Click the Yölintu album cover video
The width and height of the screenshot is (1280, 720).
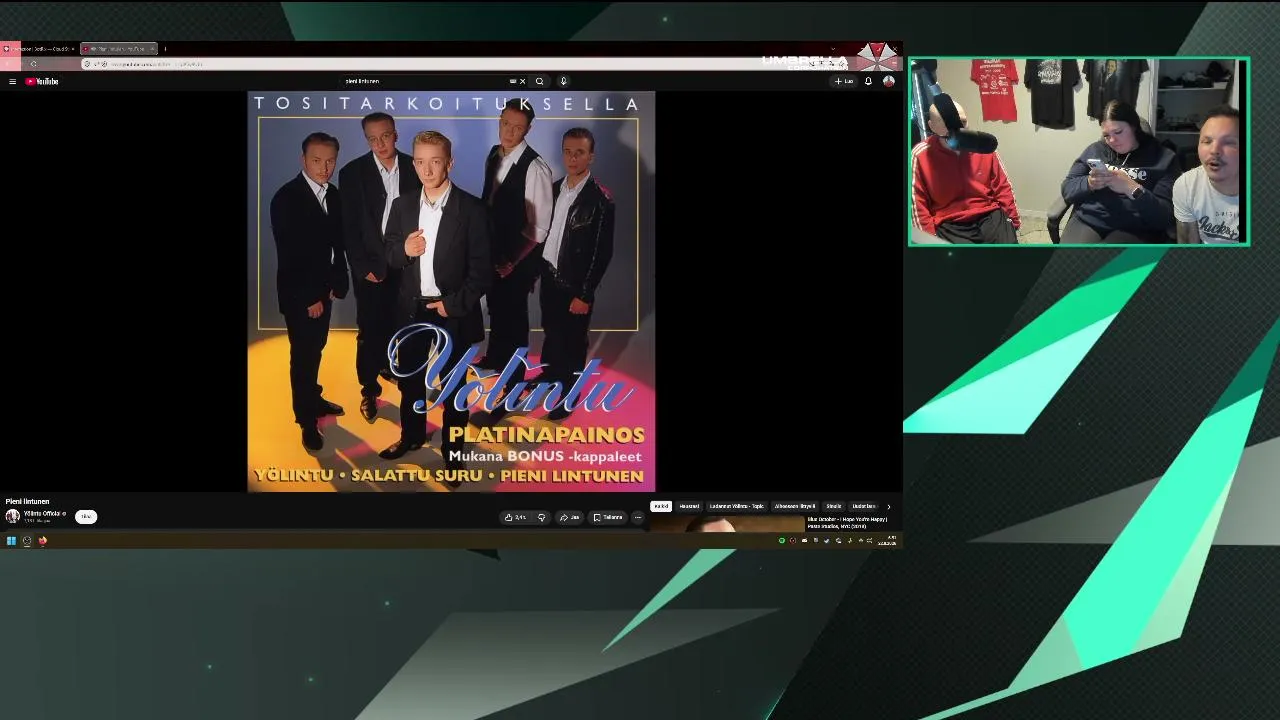click(x=451, y=291)
